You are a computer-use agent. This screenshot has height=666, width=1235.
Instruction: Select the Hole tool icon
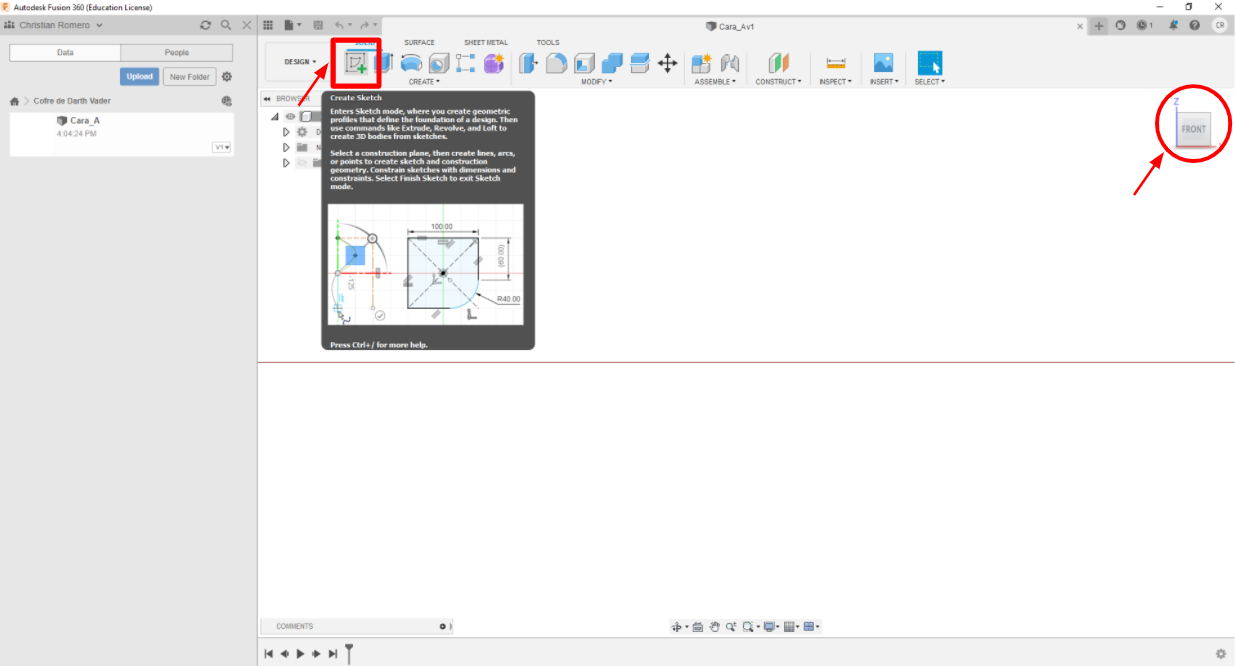click(x=438, y=63)
